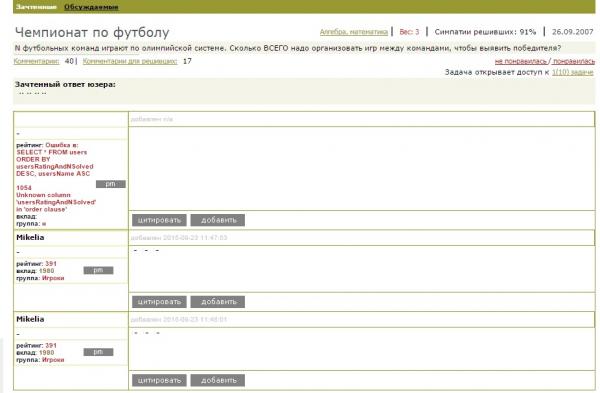Image resolution: width=600 pixels, height=393 pixels.
Task: Open the 1(10) задаче link
Action: tap(572, 72)
